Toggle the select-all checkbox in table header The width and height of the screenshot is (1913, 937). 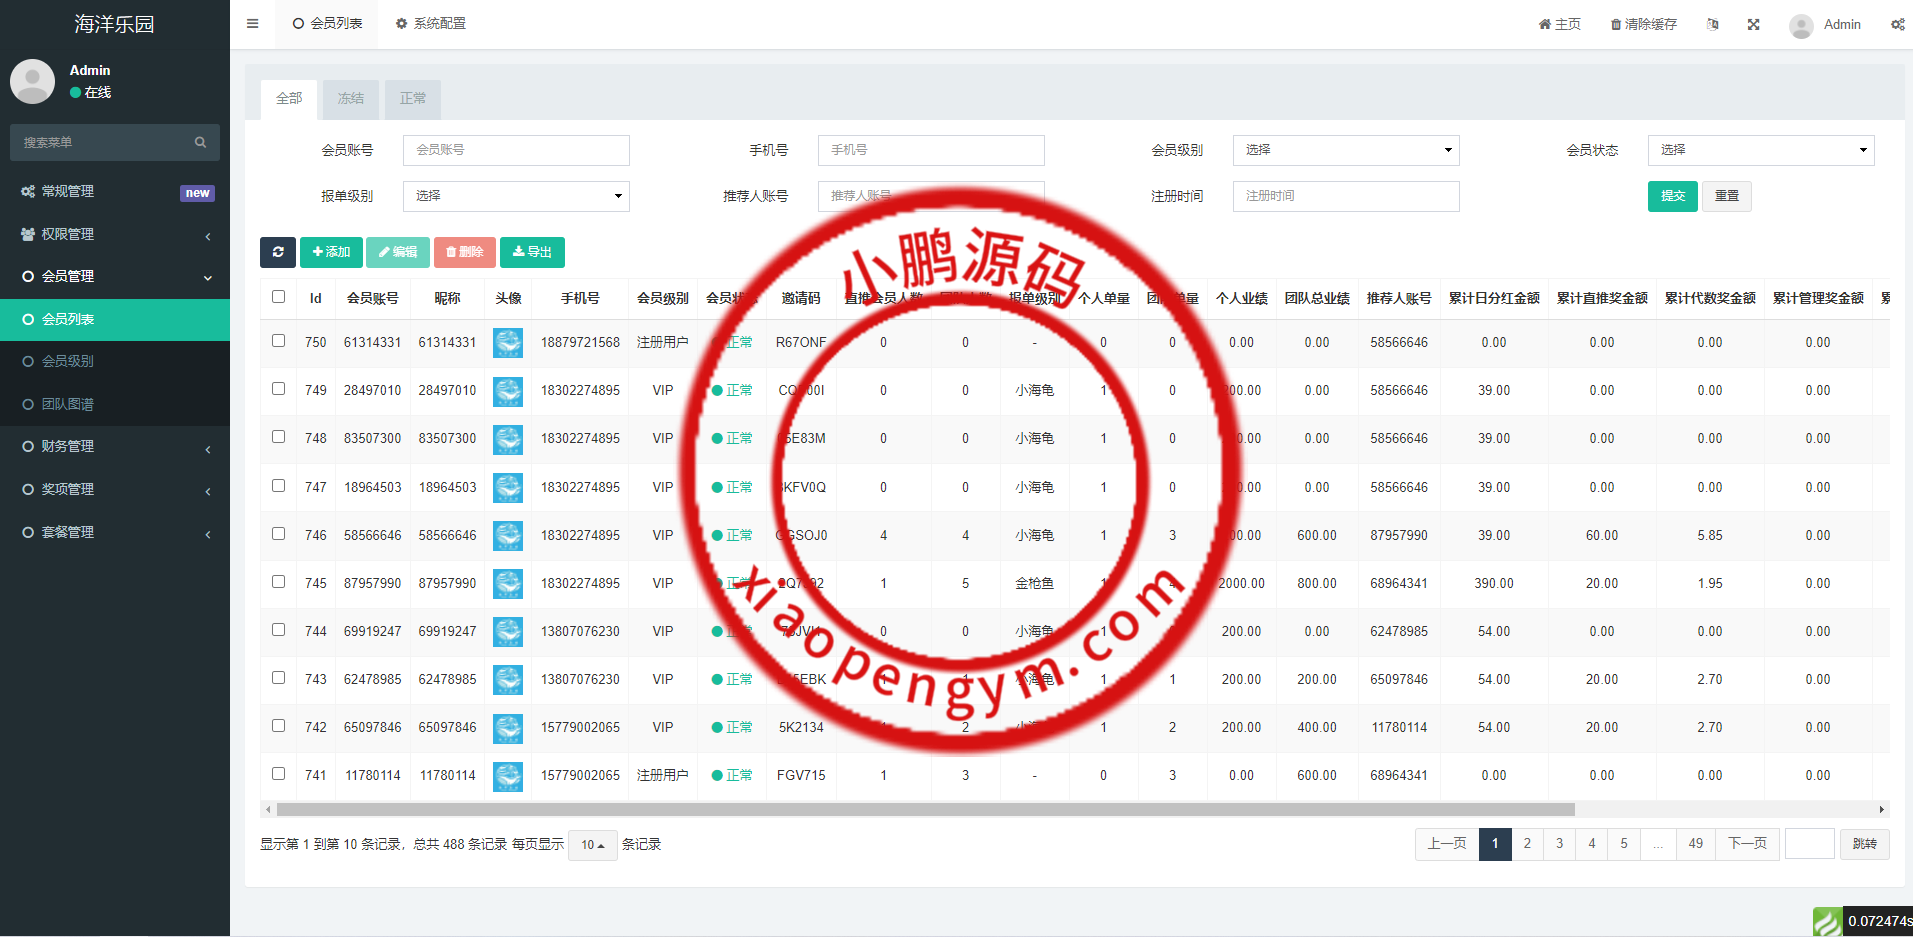tap(278, 297)
